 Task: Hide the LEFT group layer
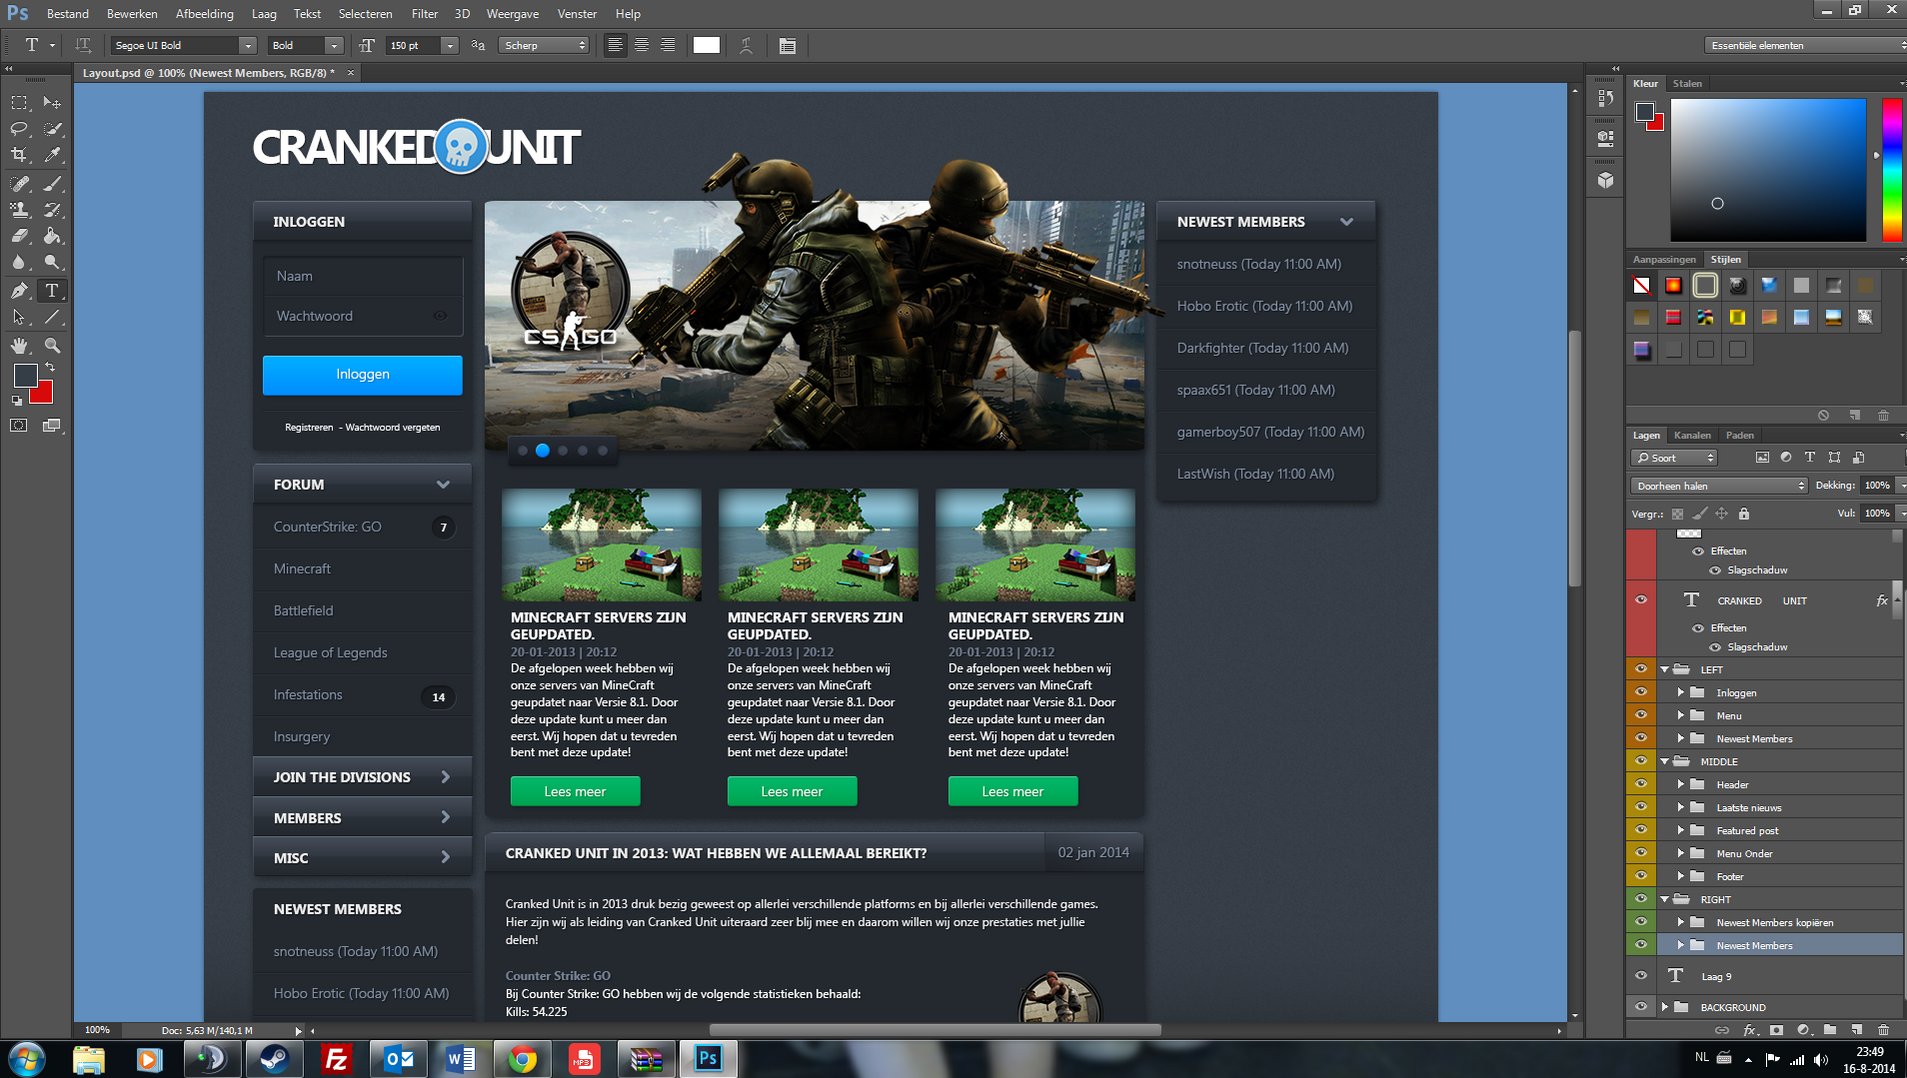coord(1641,669)
